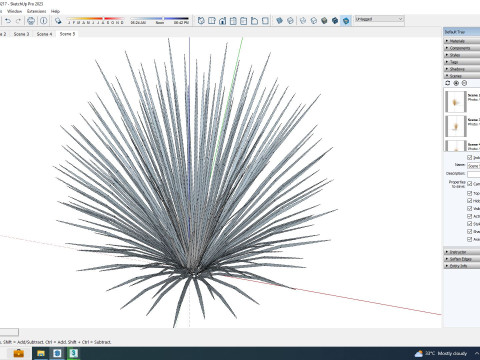Switch to the Scene 3 tab

21,34
